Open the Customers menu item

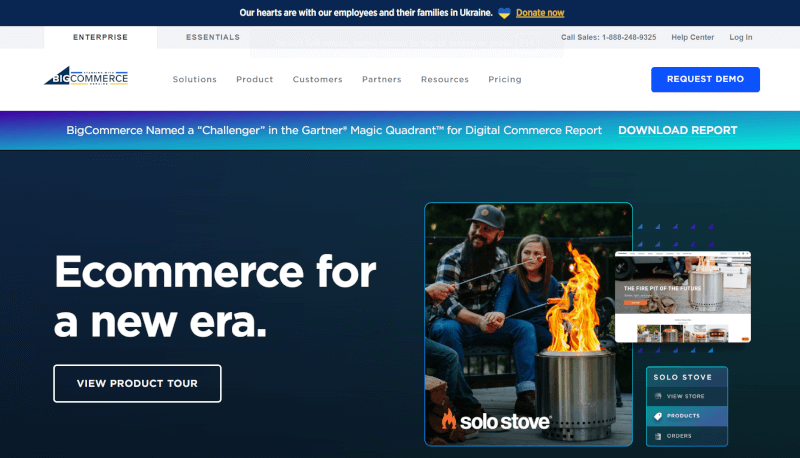pos(317,80)
